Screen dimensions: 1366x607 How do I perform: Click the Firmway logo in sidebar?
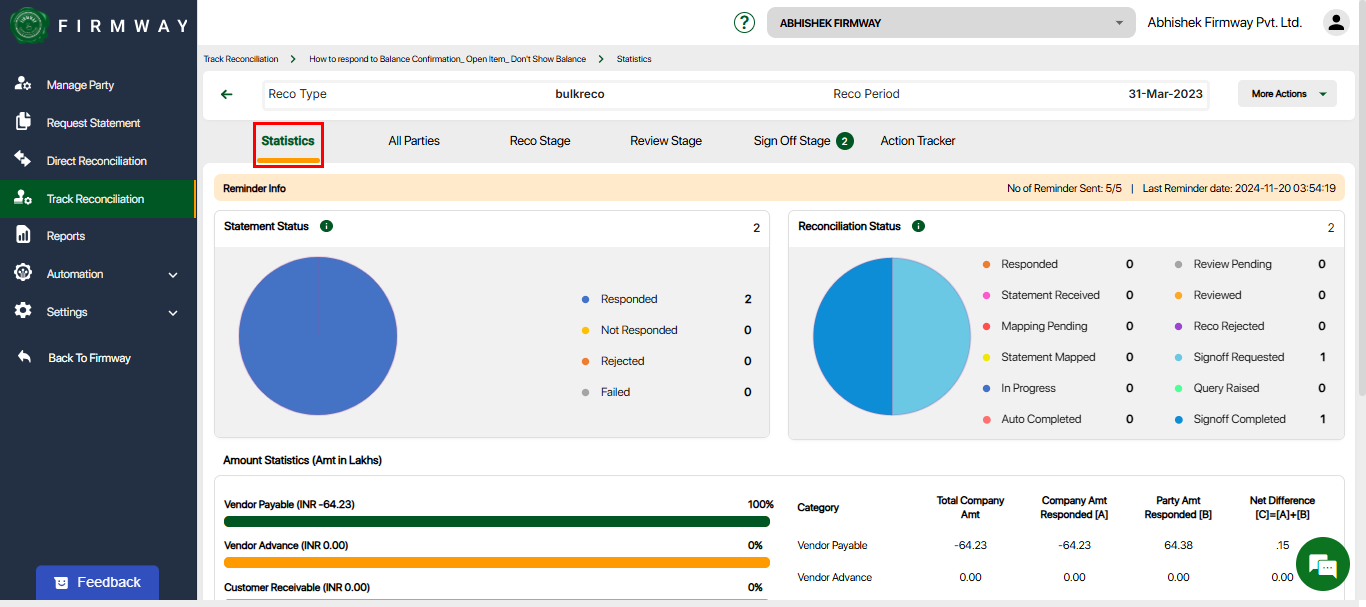coord(29,26)
